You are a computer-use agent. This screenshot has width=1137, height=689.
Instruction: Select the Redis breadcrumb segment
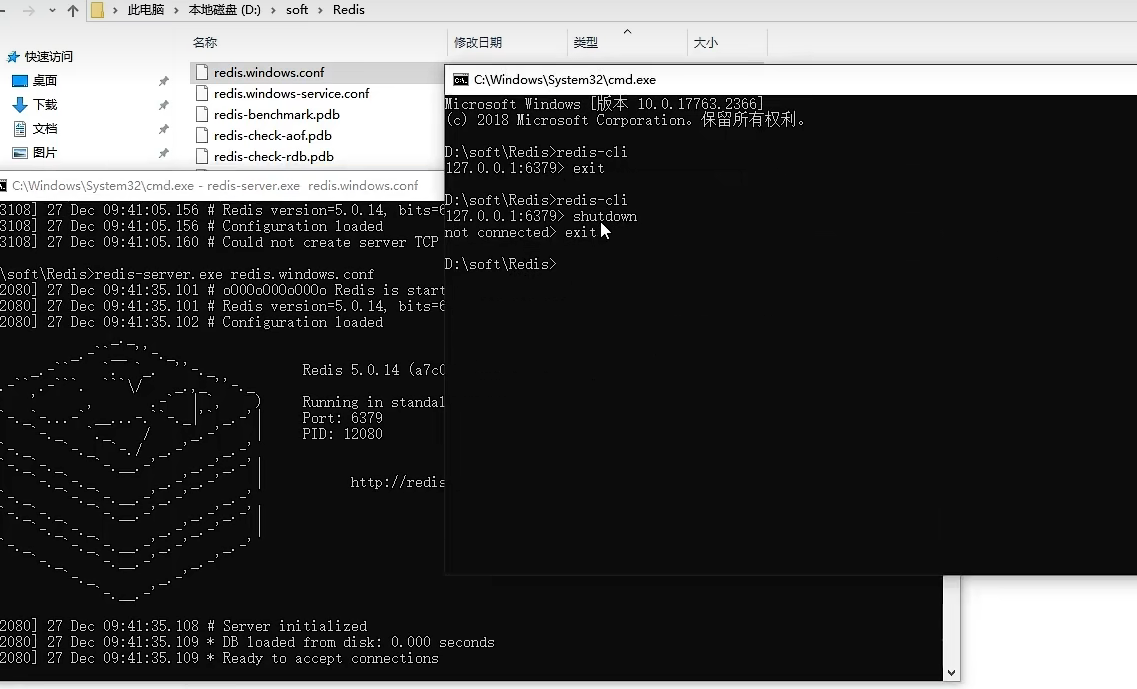(349, 10)
